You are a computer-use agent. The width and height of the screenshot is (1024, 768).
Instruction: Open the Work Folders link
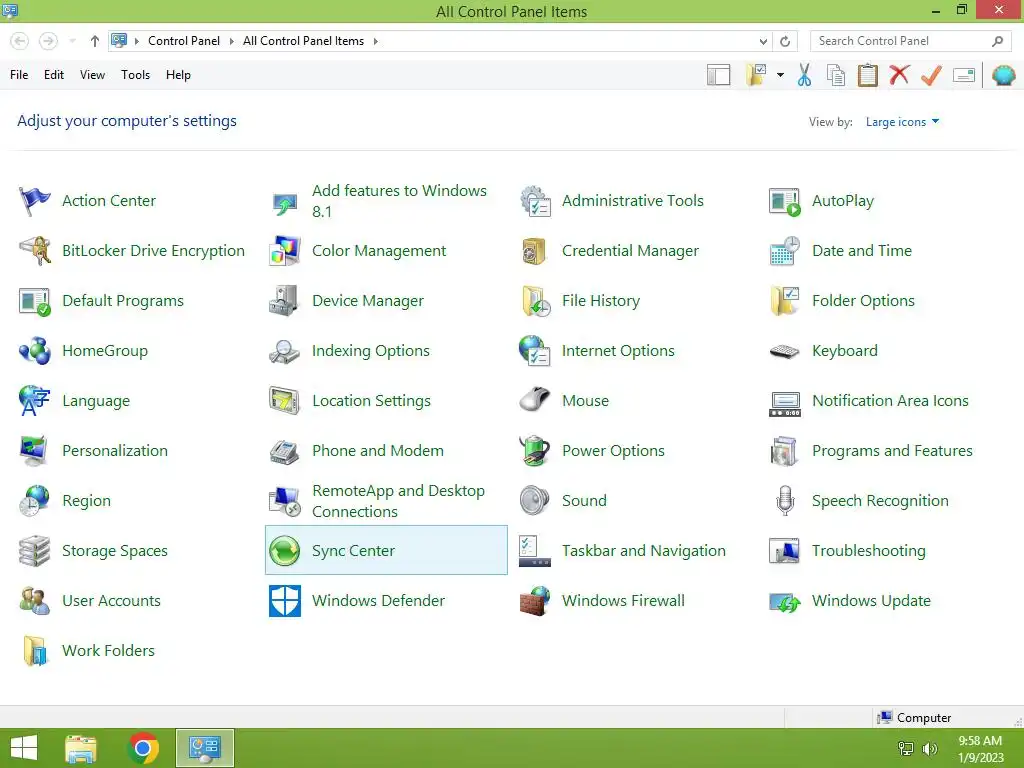click(108, 650)
